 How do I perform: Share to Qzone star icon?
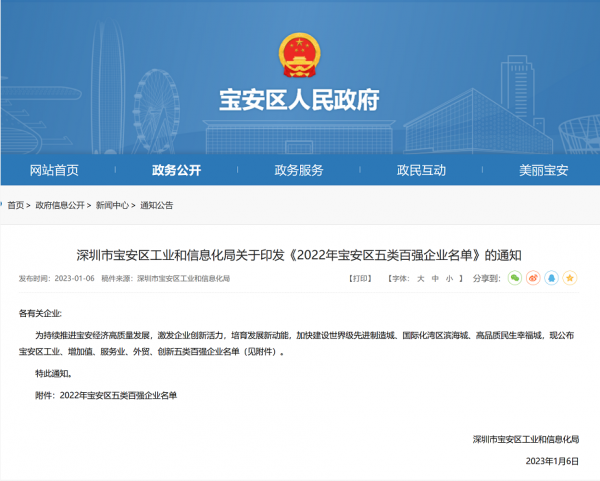(569, 278)
